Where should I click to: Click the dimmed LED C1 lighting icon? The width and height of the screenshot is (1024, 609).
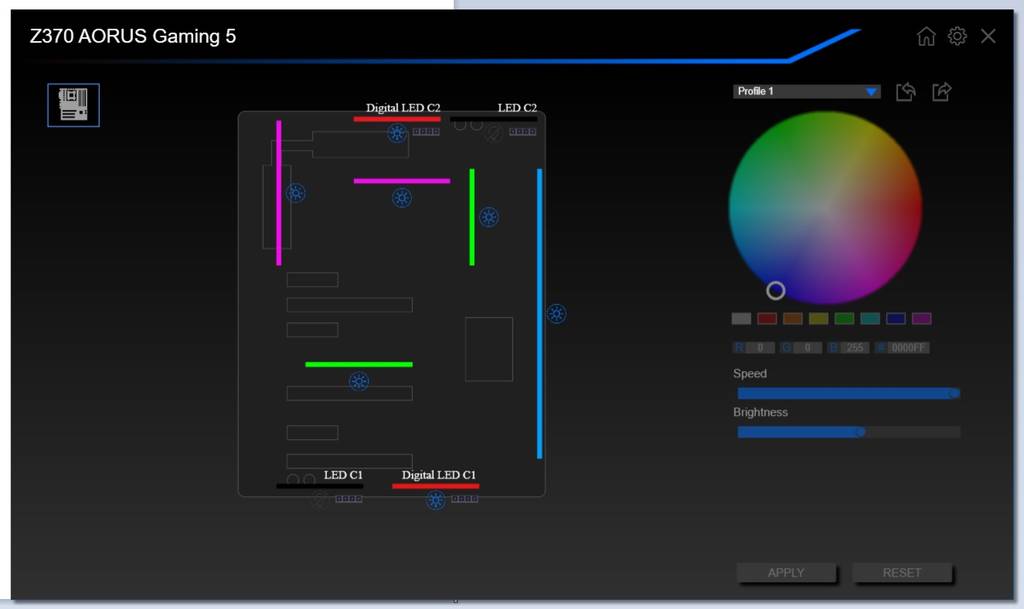[319, 501]
